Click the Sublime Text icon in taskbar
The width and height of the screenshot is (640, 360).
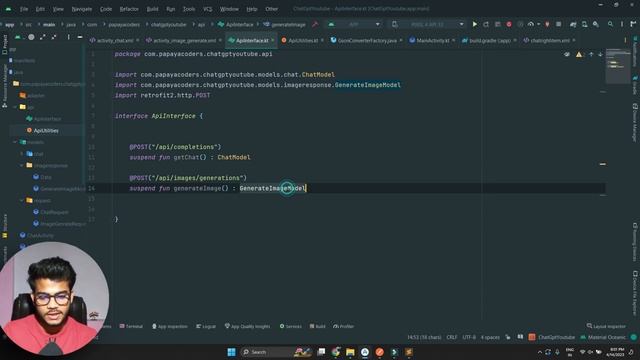[409, 352]
